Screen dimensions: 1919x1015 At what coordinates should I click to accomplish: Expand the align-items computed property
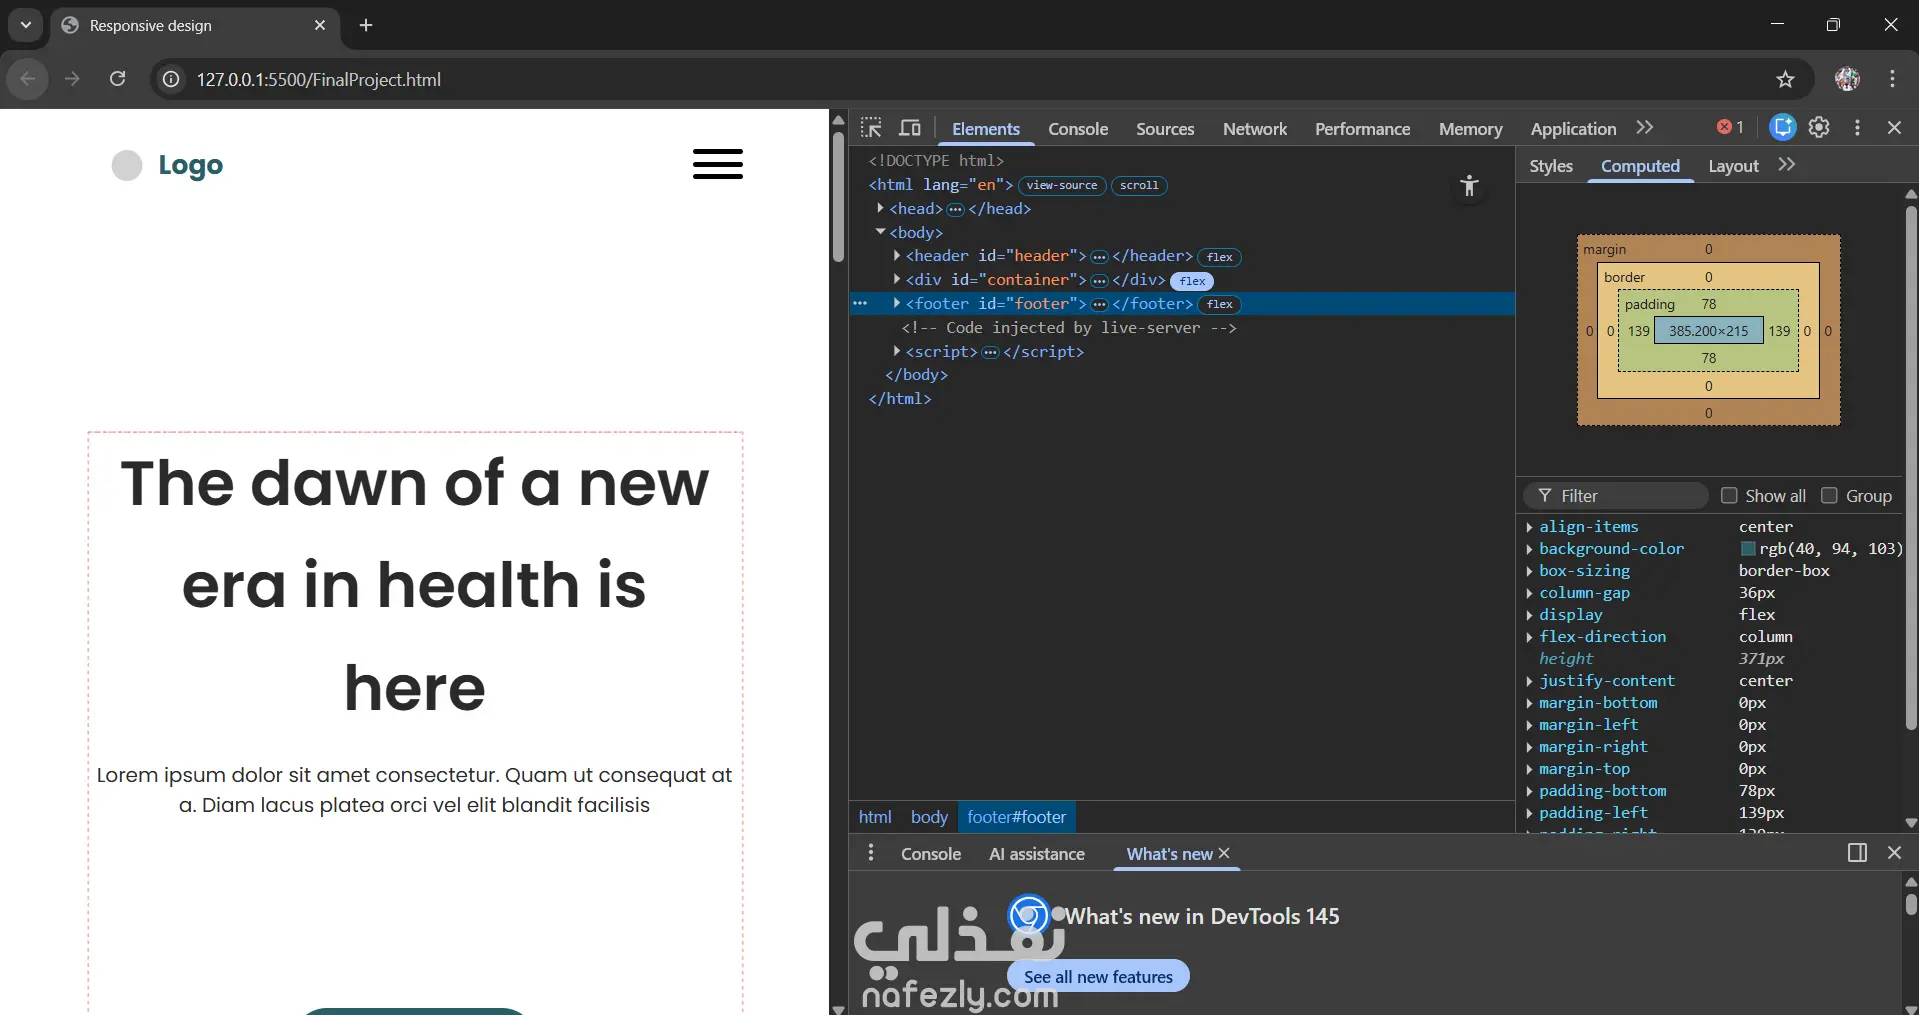click(x=1529, y=527)
